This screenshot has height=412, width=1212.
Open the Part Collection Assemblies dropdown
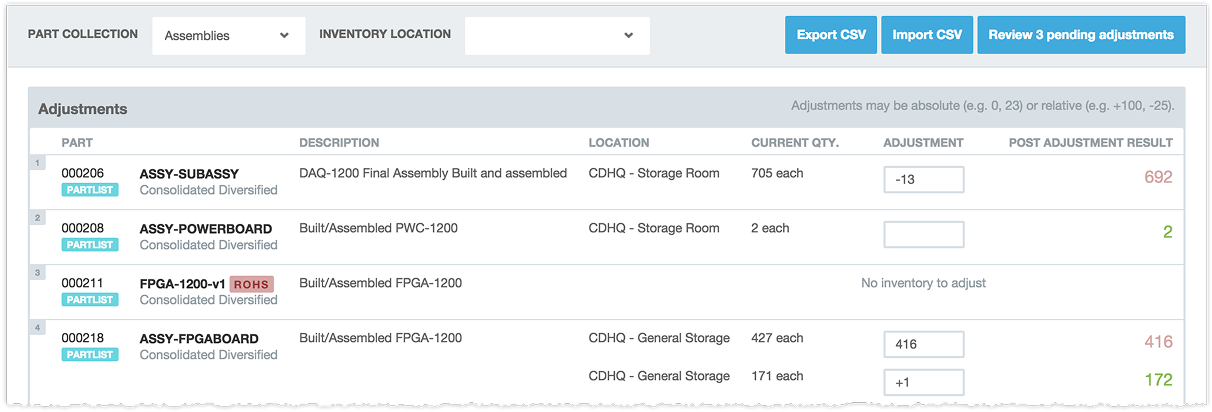tap(229, 35)
